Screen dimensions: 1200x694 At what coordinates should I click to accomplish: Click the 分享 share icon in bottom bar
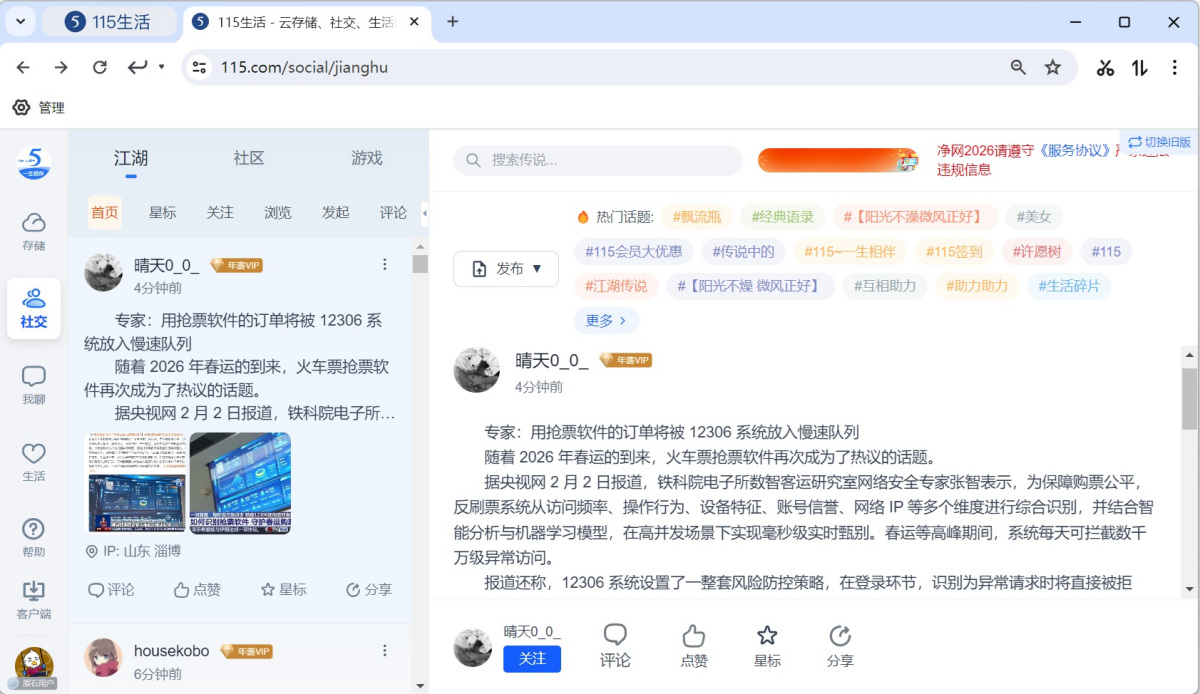tap(840, 646)
